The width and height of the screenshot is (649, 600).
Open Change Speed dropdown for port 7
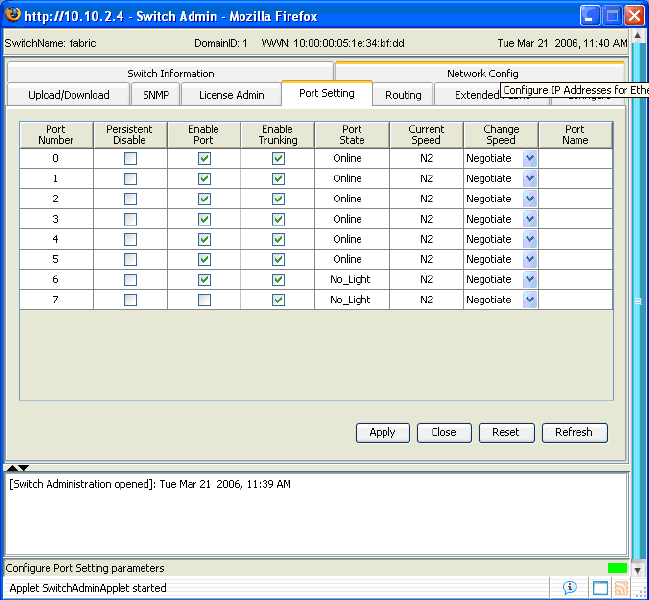(530, 300)
